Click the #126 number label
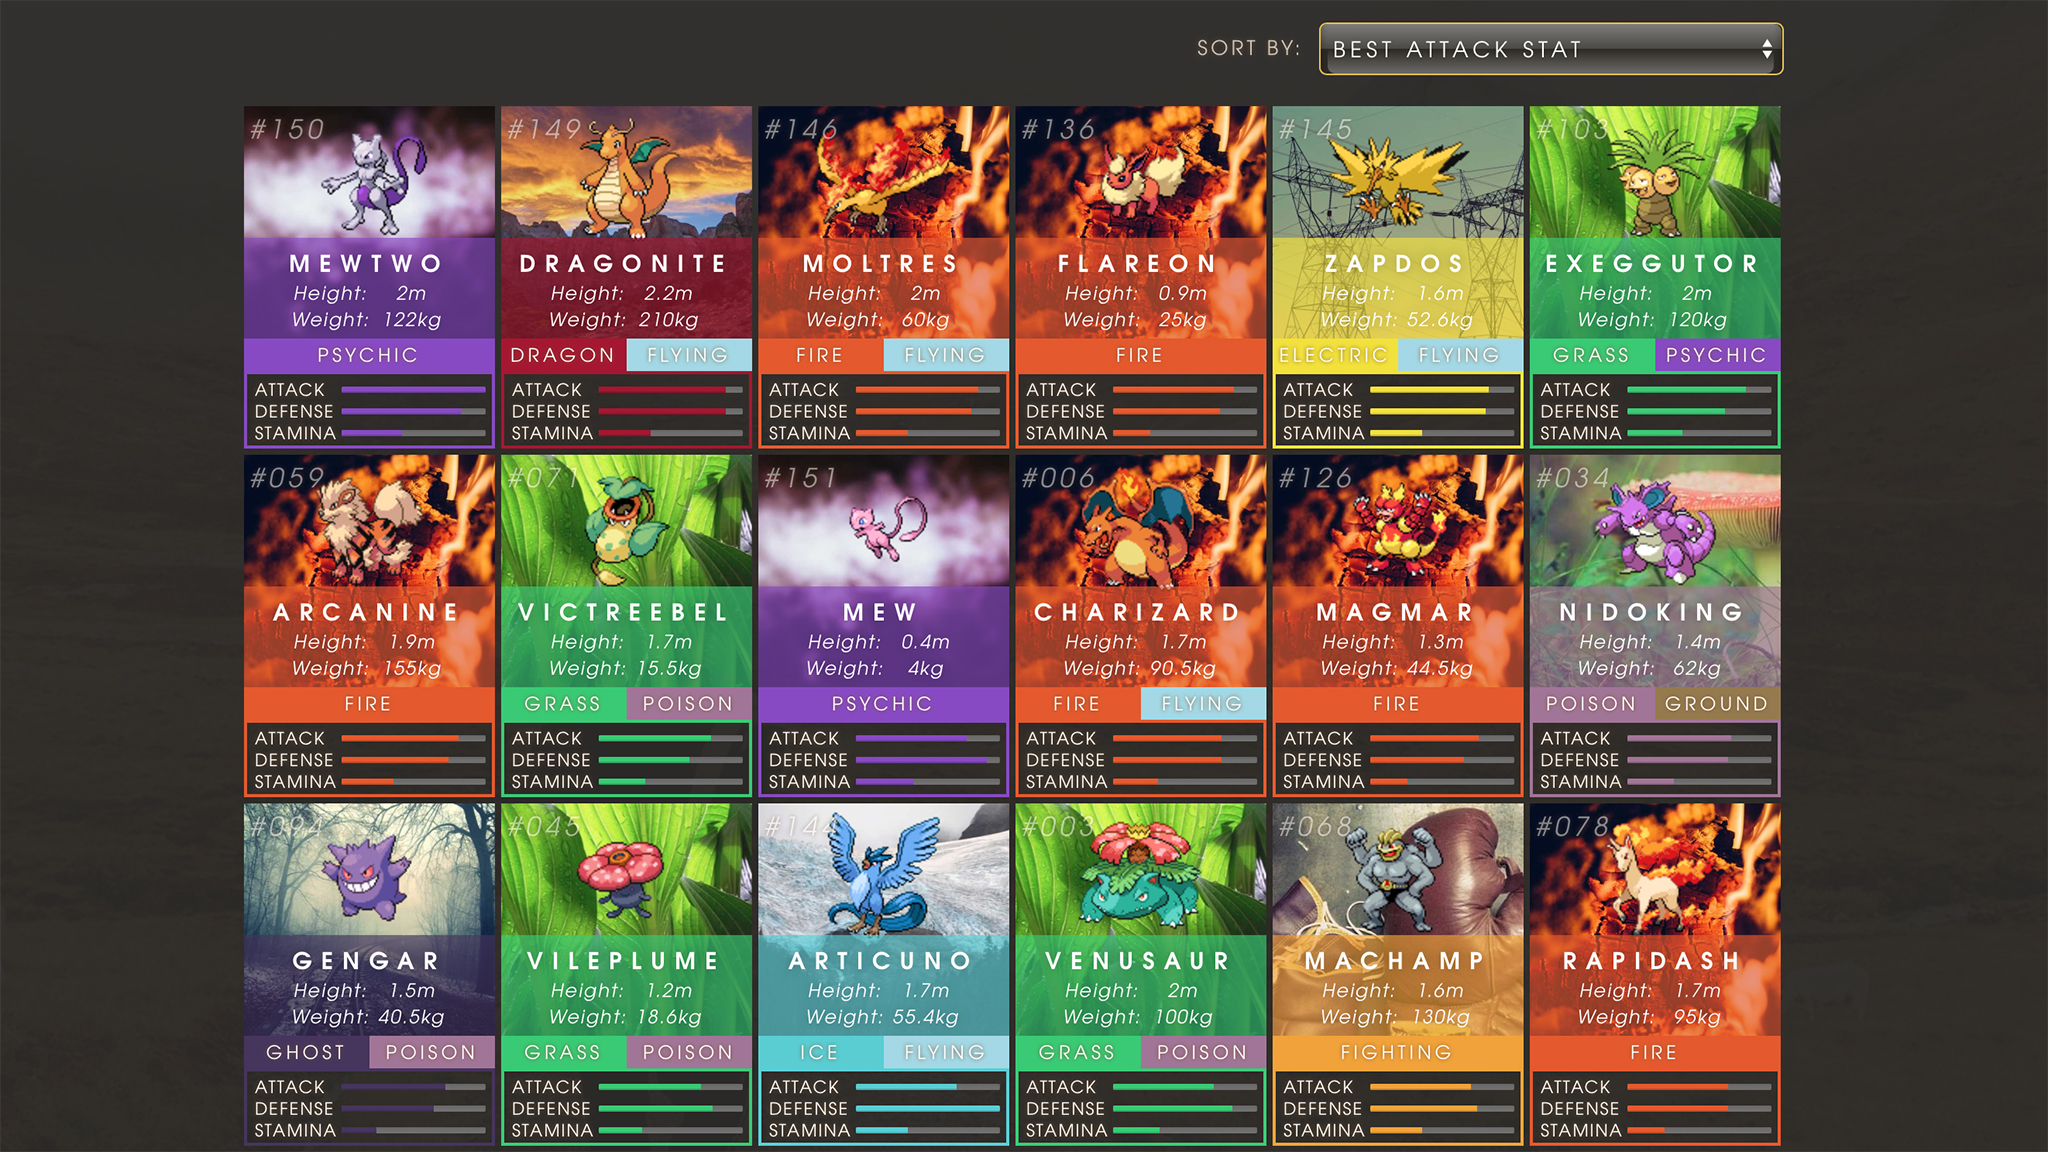The width and height of the screenshot is (2048, 1152). click(x=1316, y=478)
